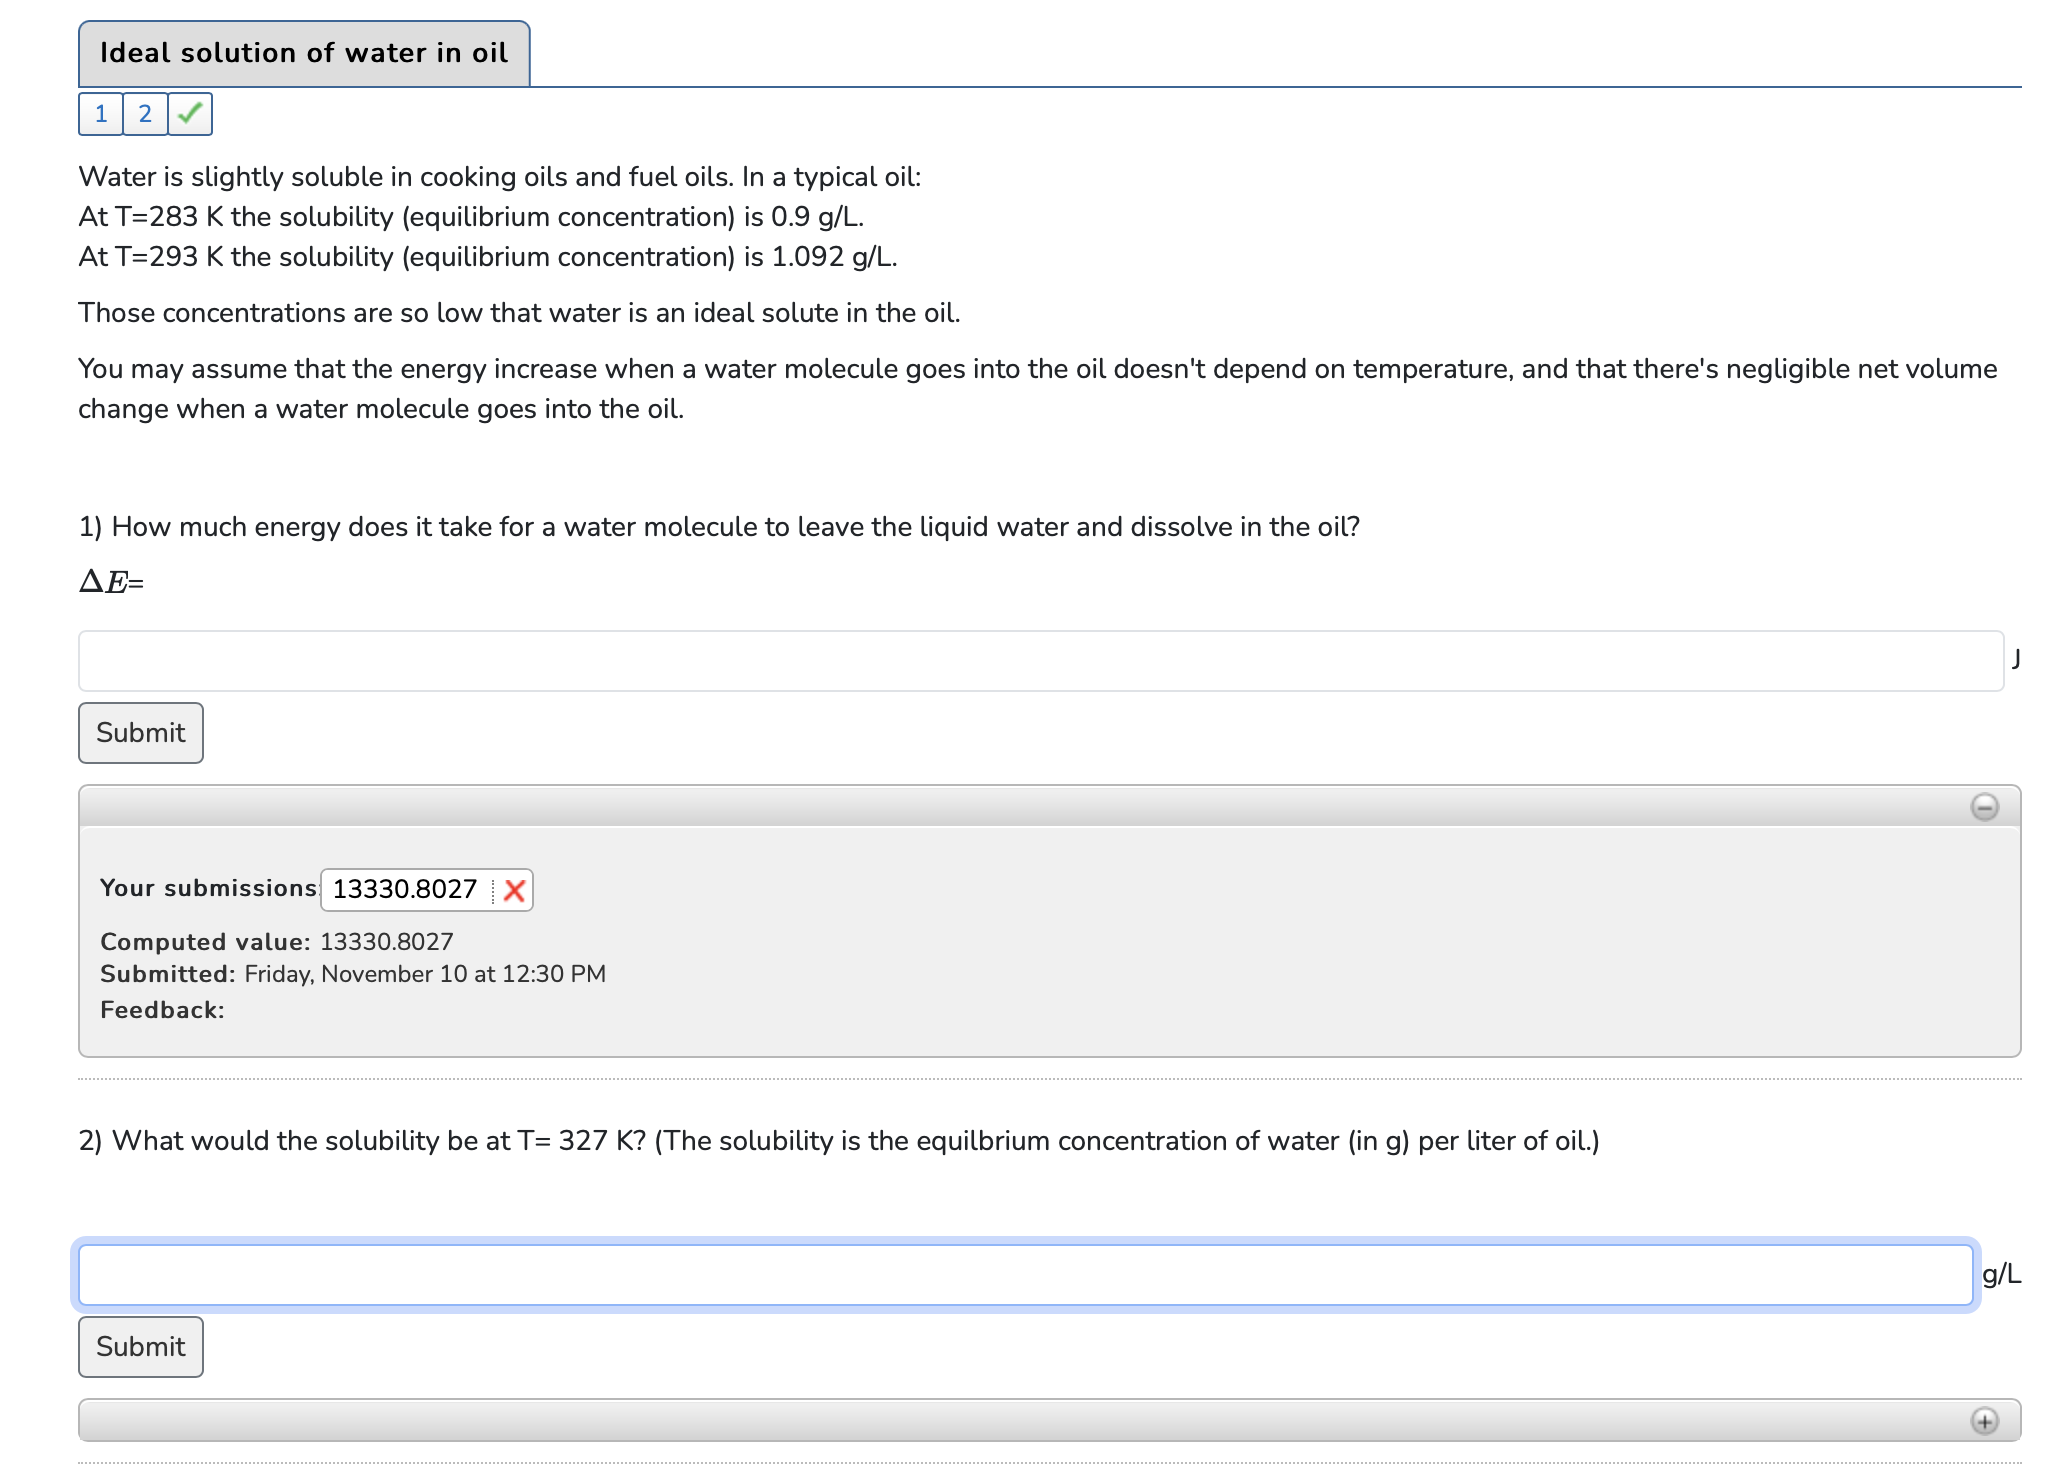Click the red X on submission 13330.8027
The height and width of the screenshot is (1476, 2058).
click(514, 890)
